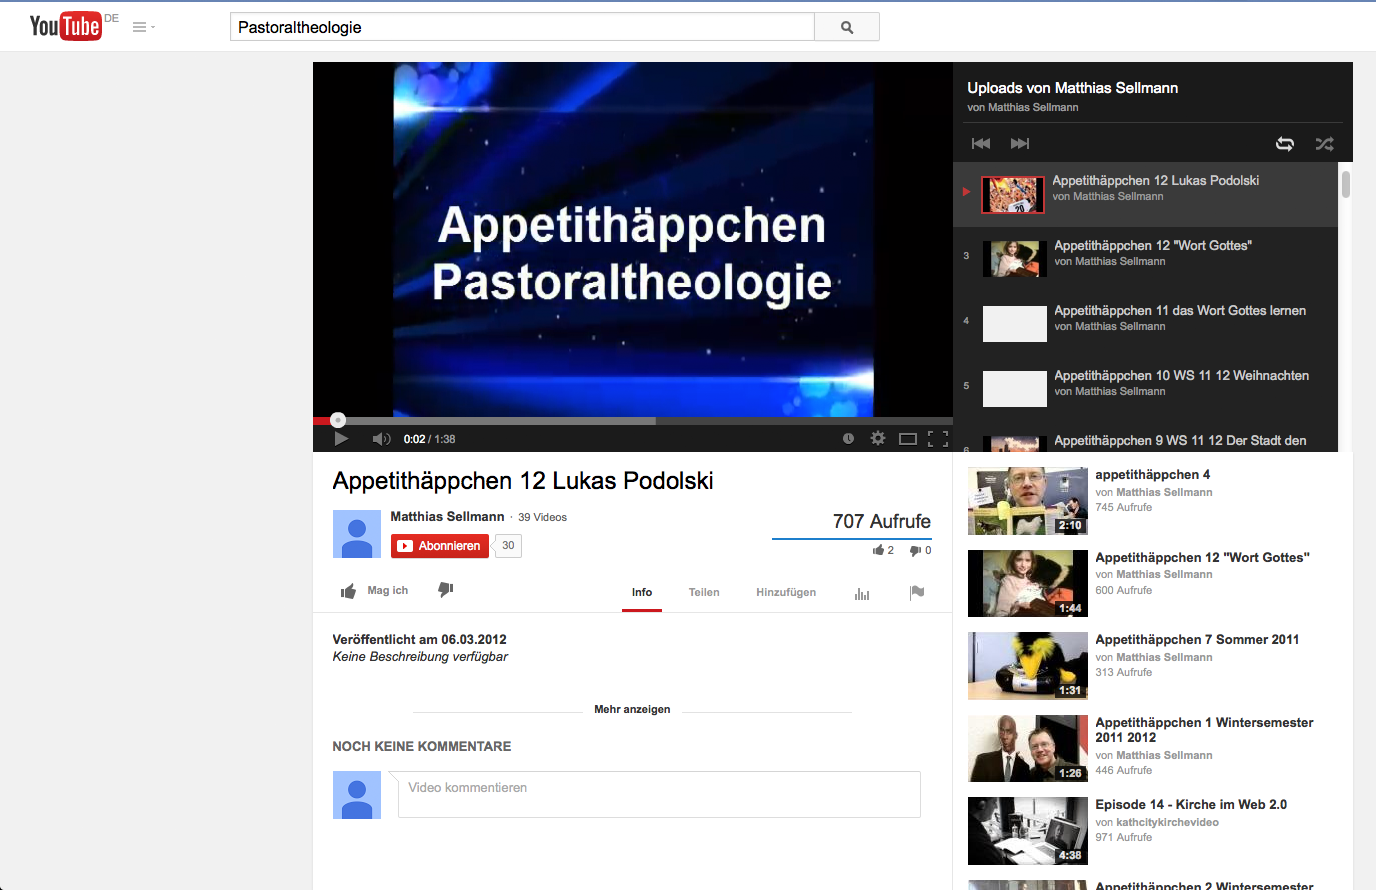Viewport: 1376px width, 890px height.
Task: Open playlist item Appetithäppchen 11 das Wort Gottes lernen
Action: pos(1145,324)
